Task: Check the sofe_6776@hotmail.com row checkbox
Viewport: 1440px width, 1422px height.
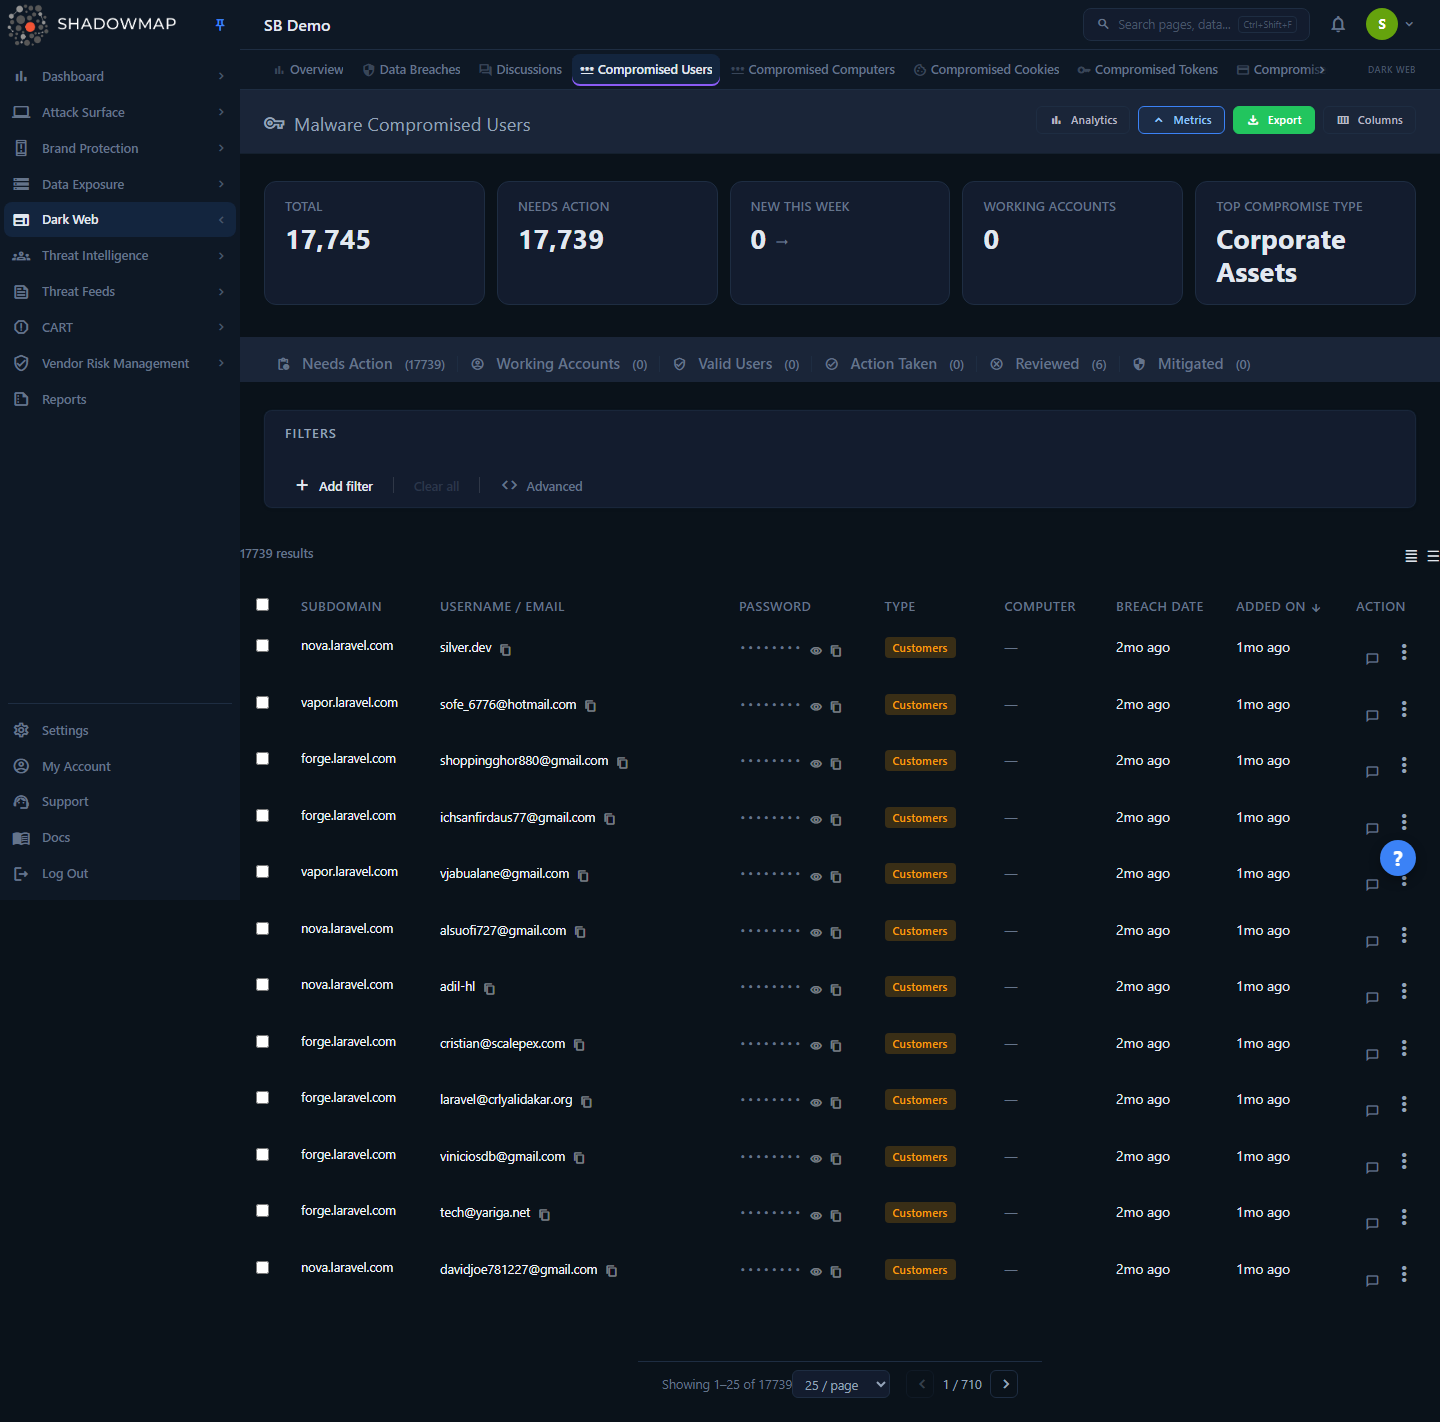Action: (262, 702)
